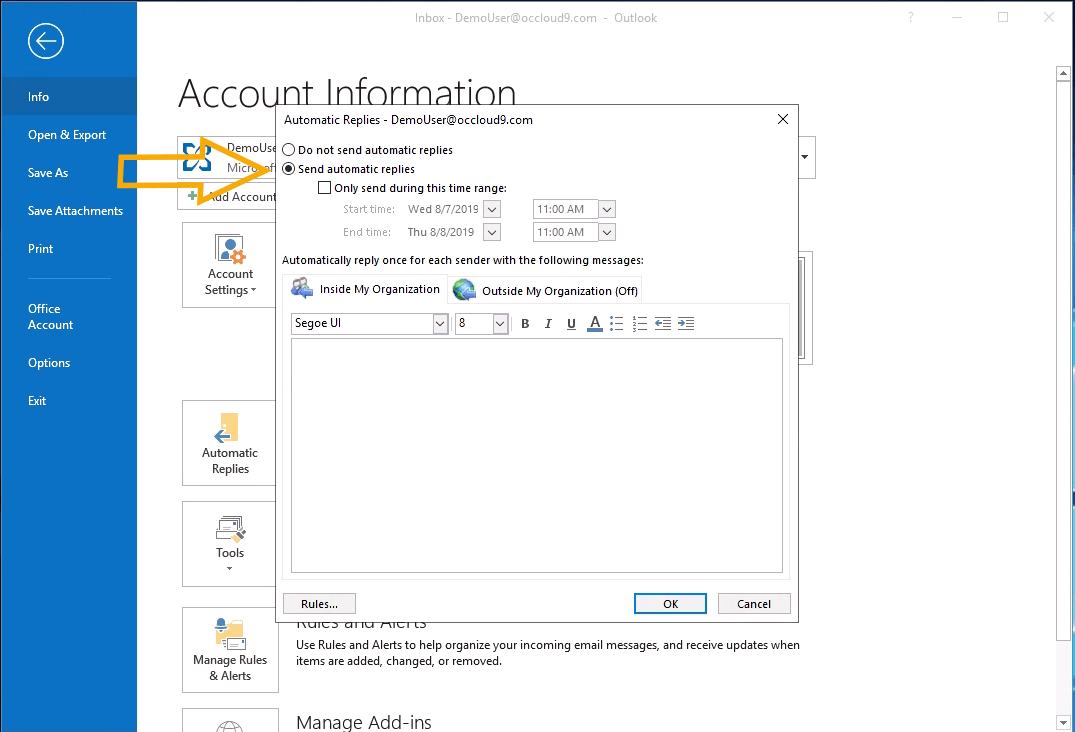Open the Tools tile
The image size is (1075, 732).
tap(230, 544)
